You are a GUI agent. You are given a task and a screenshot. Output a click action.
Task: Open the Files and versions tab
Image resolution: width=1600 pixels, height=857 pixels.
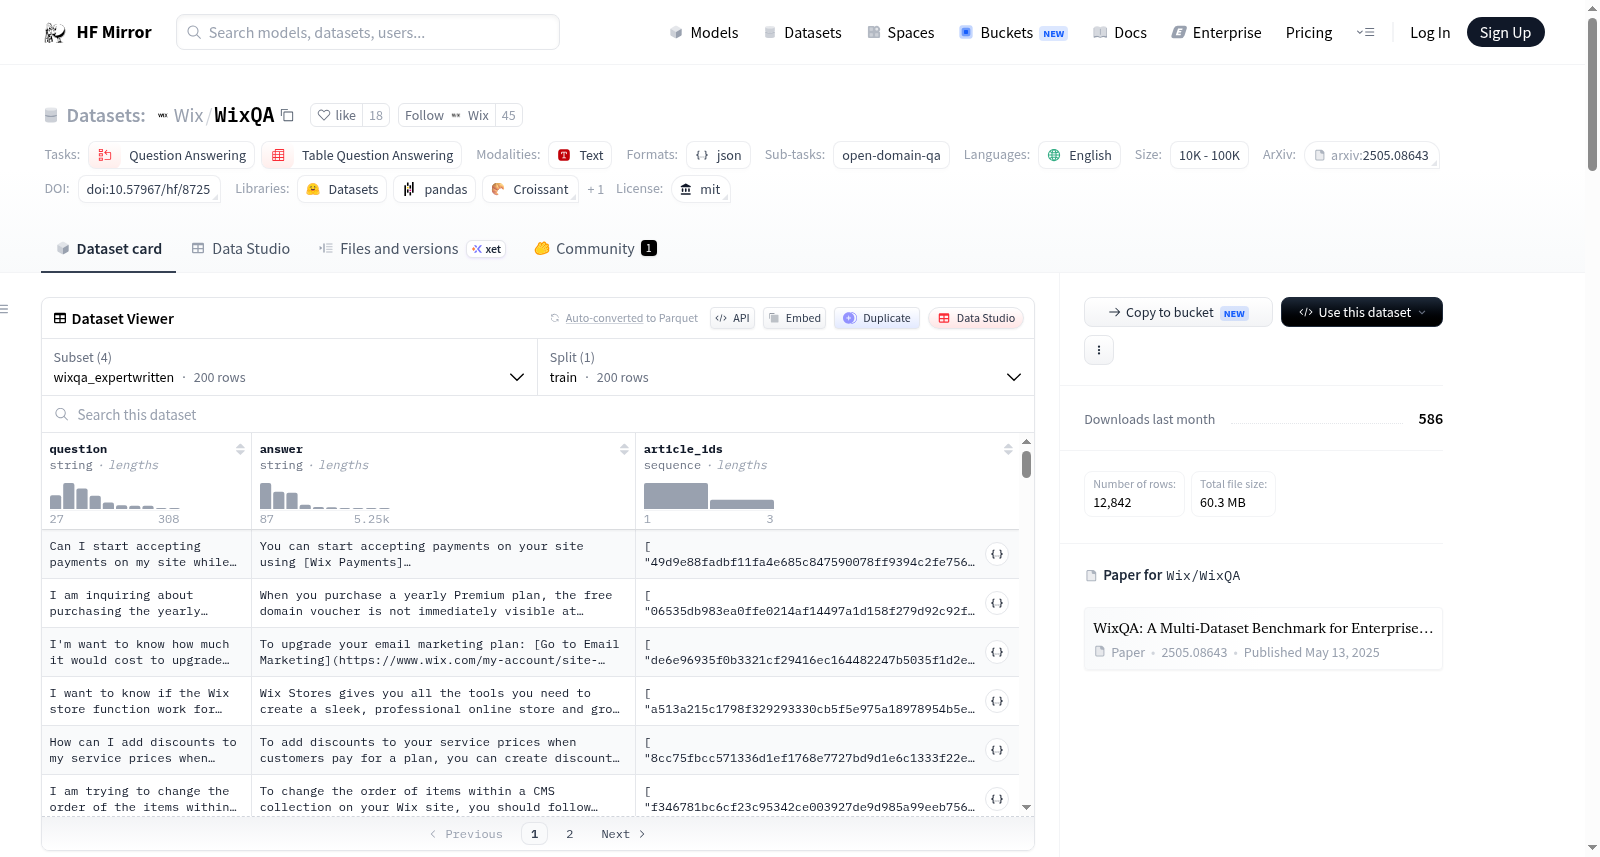coord(412,249)
